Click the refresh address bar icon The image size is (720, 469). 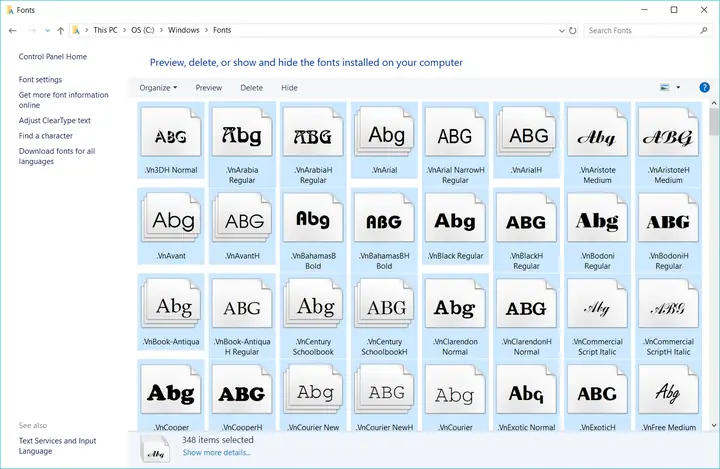(x=573, y=30)
